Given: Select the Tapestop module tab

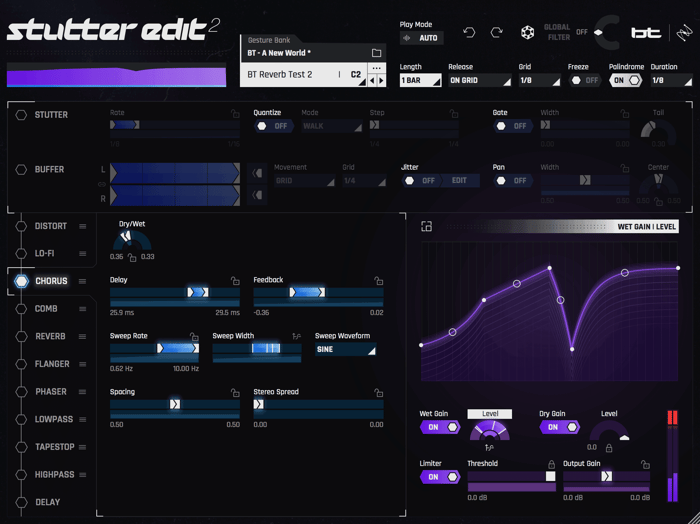Looking at the screenshot, I should tap(55, 447).
